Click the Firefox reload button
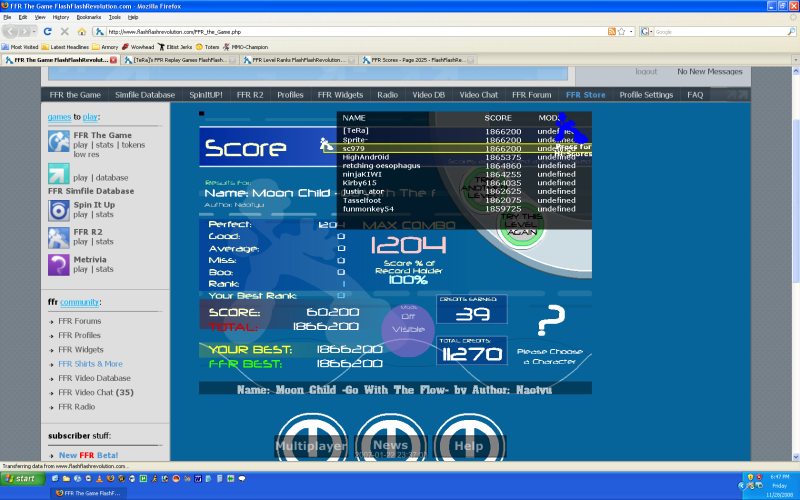The image size is (800, 500). (x=47, y=31)
